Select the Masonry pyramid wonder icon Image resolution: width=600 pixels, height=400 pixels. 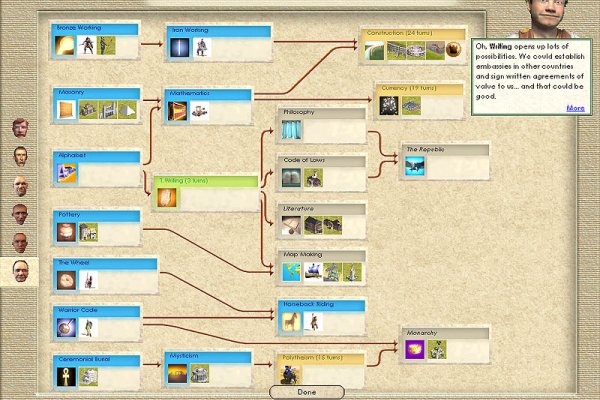(127, 109)
